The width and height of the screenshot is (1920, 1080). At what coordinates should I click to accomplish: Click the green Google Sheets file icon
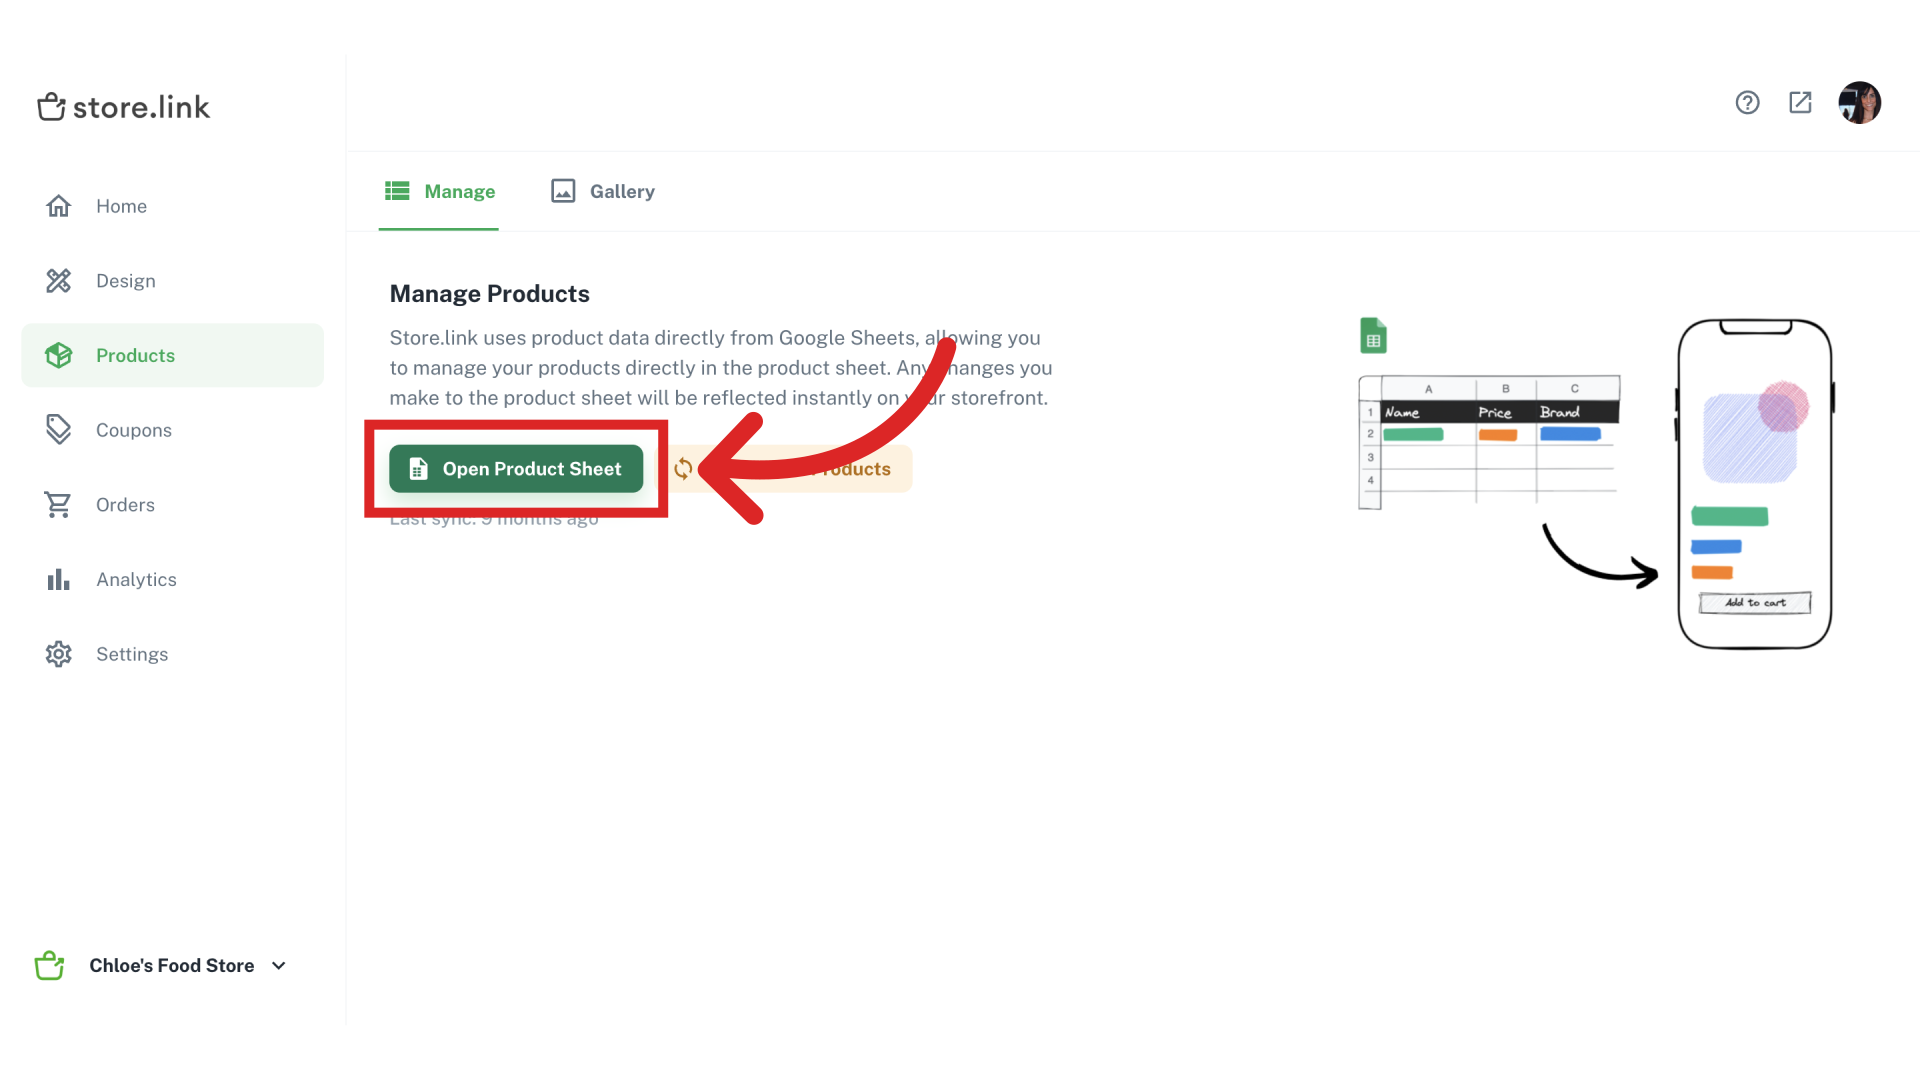click(1373, 336)
